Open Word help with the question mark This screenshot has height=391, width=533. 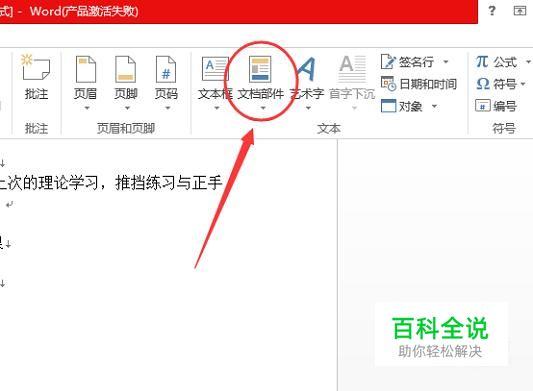(x=492, y=11)
